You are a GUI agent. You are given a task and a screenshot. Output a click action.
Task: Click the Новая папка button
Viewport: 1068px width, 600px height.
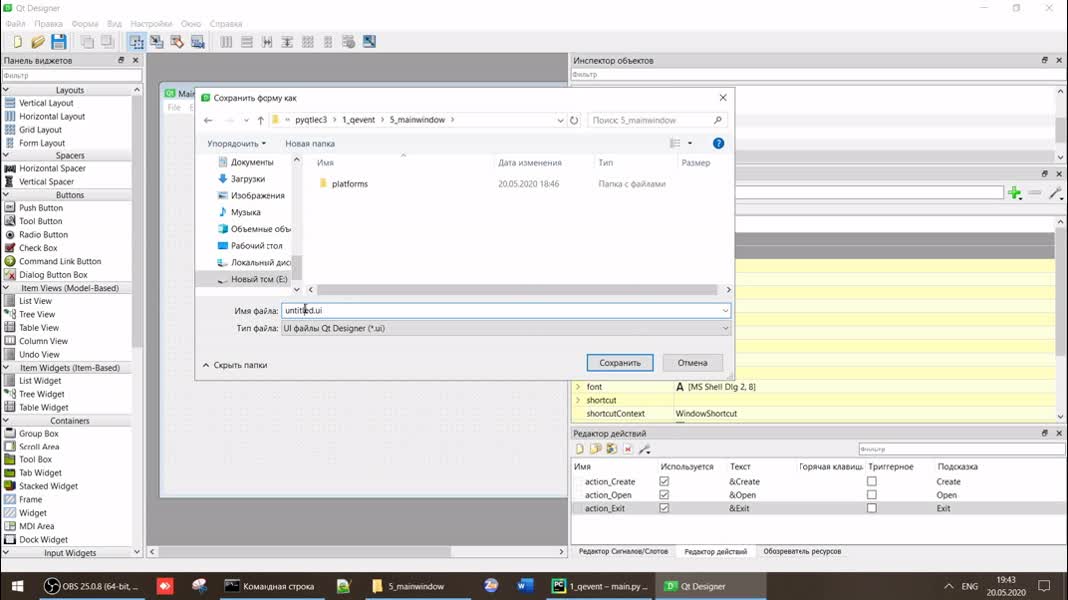[310, 144]
